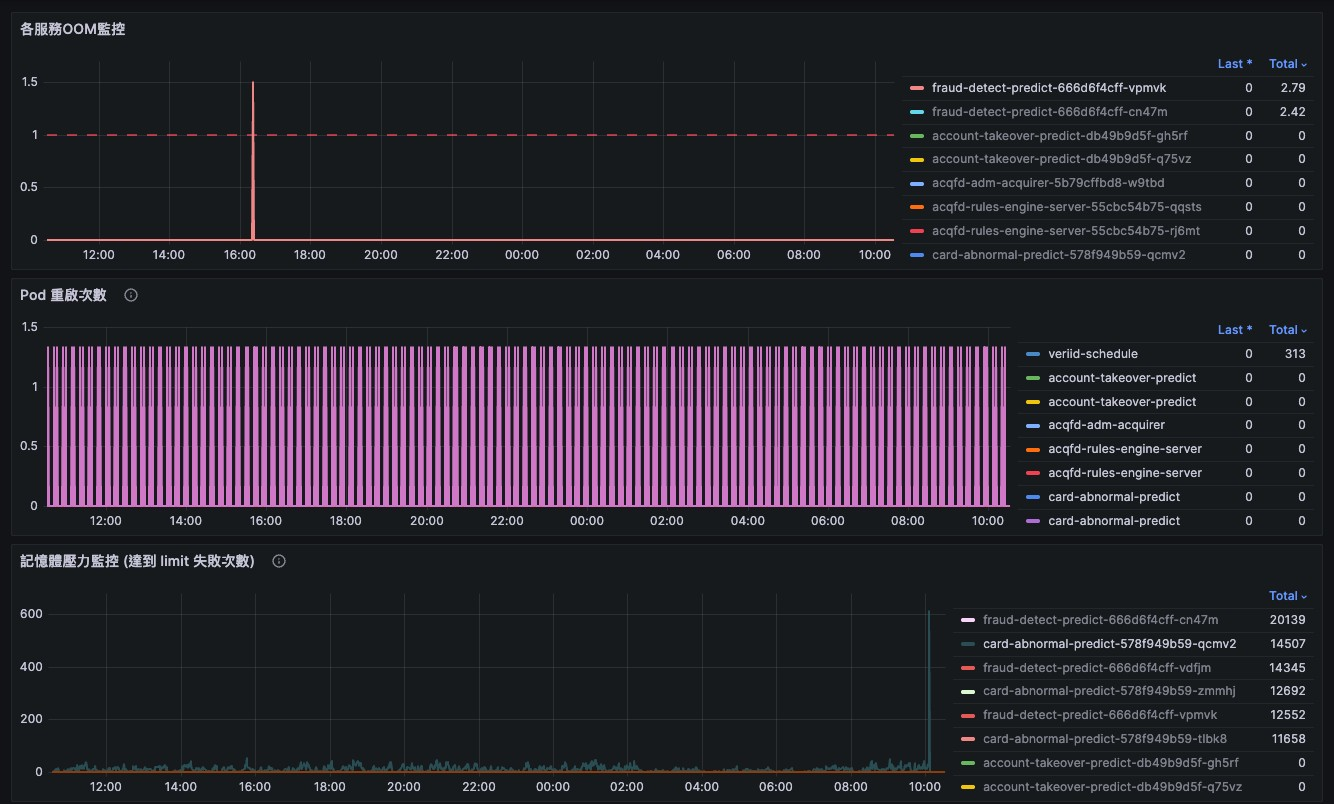Screen dimensions: 1334x804
Task: Click color icon of acqfd-adm-acquirer-5b79cffbd8-w9tbd
Action: point(917,184)
